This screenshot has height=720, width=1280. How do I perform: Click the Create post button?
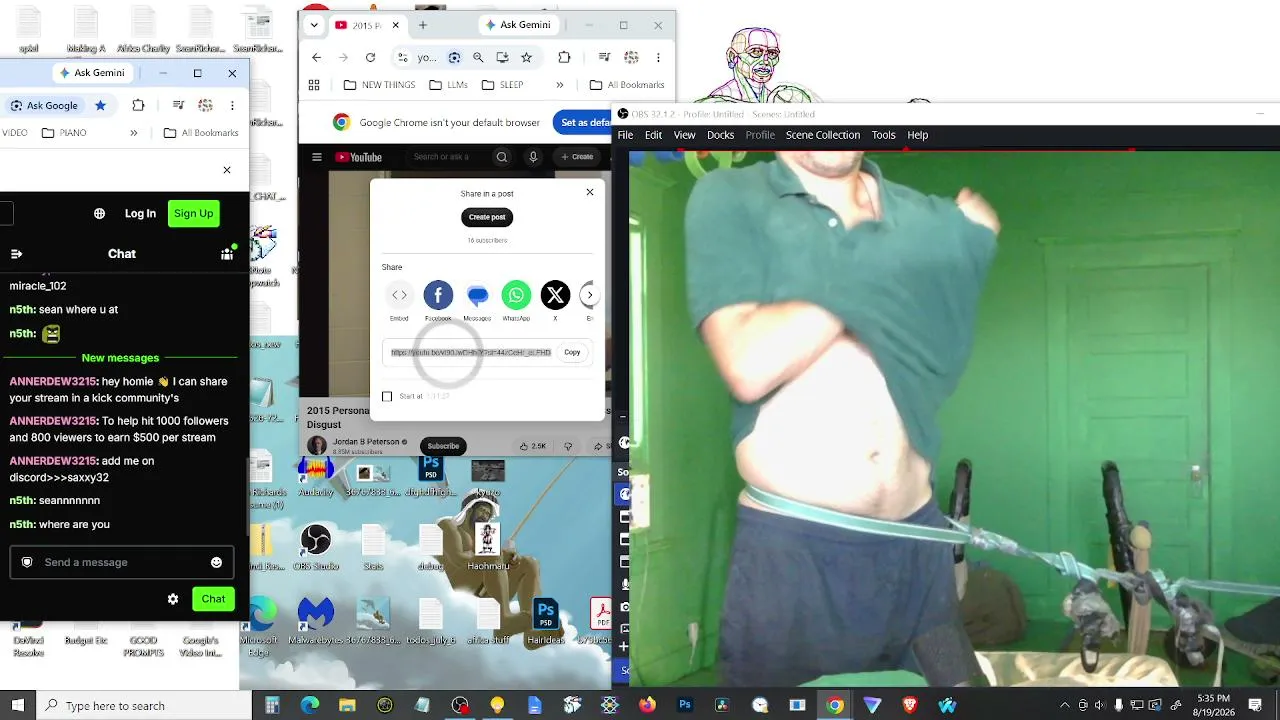pos(487,217)
